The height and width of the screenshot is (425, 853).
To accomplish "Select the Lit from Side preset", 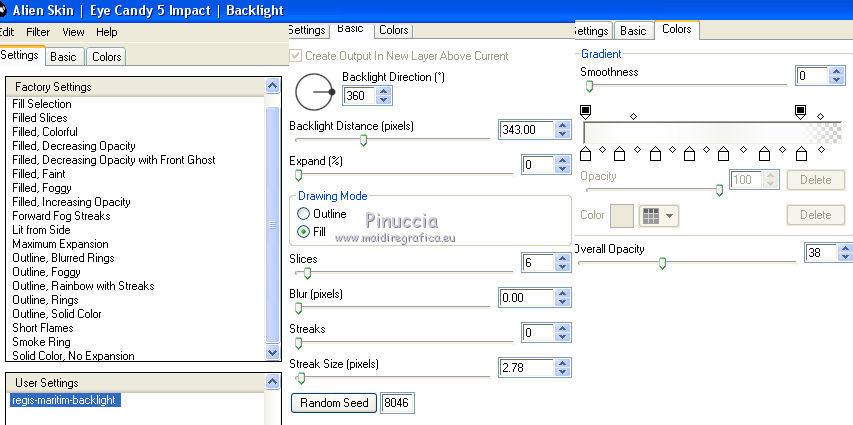I will [41, 230].
